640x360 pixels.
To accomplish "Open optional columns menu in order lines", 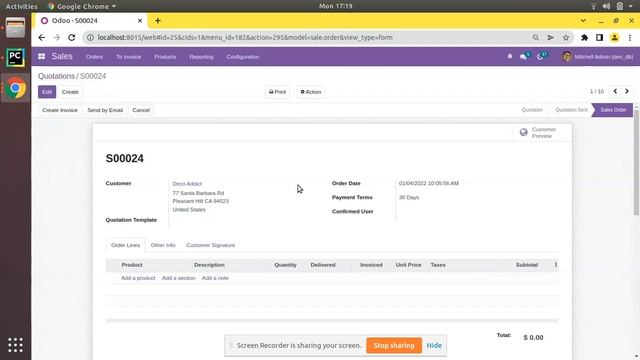I will tap(556, 265).
